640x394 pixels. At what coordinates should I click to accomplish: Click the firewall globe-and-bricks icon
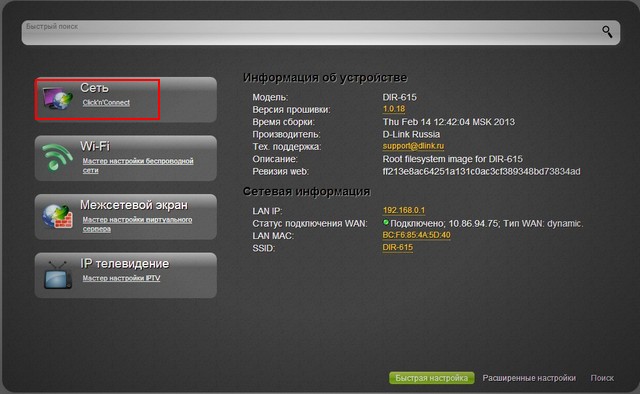(x=58, y=216)
